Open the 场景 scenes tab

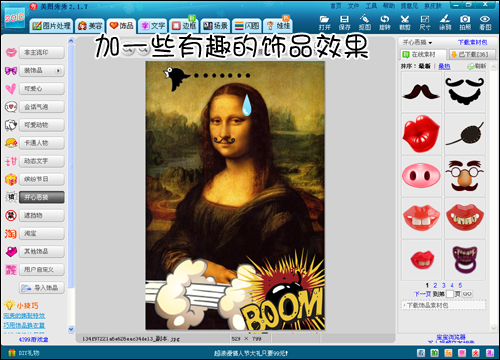click(x=215, y=26)
